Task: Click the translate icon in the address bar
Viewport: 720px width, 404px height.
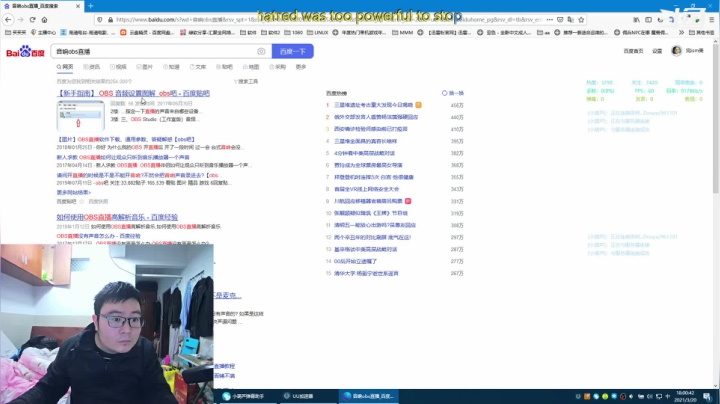Action: 570,20
